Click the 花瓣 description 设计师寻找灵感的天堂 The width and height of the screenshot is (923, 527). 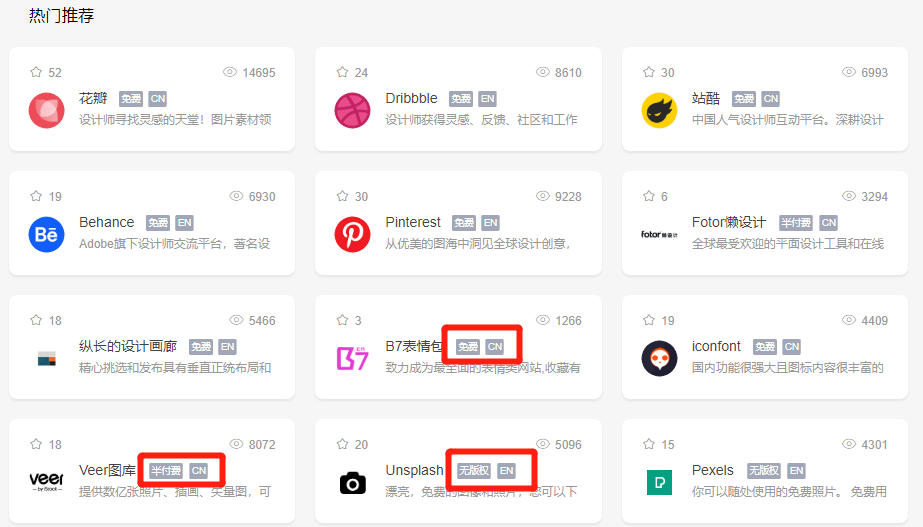tap(141, 120)
